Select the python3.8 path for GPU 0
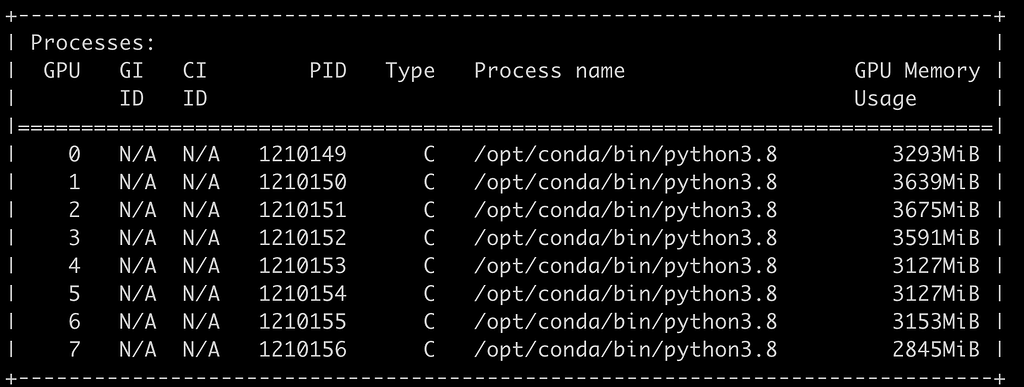 coord(626,155)
